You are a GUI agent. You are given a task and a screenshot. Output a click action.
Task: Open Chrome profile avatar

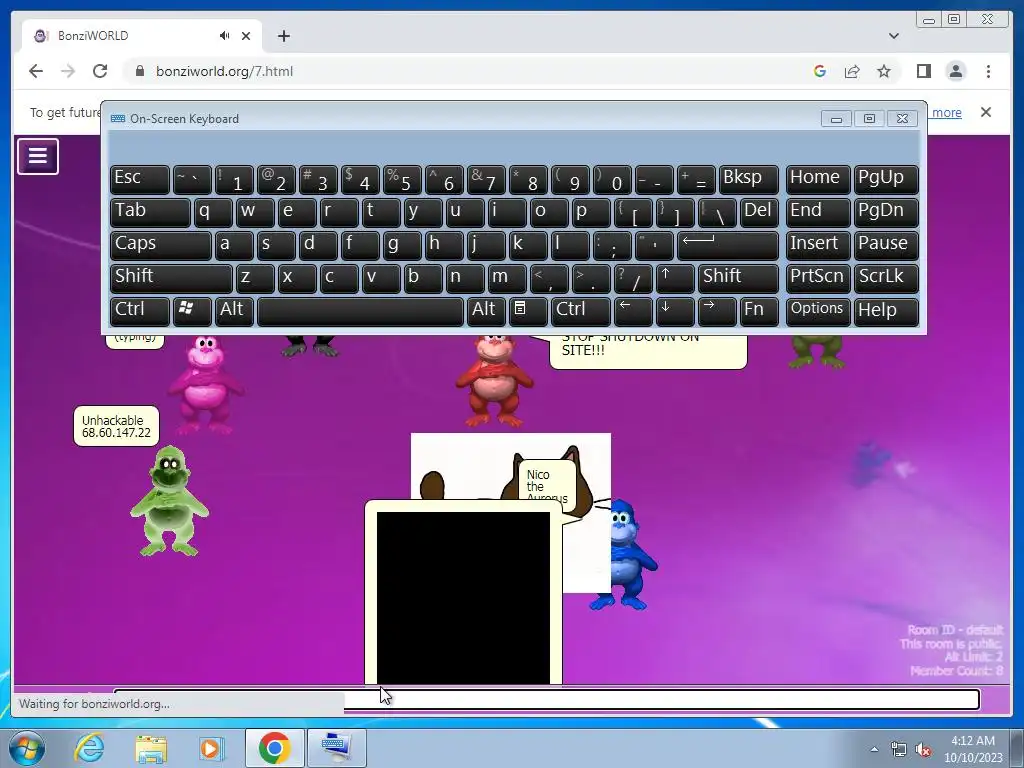coord(956,71)
